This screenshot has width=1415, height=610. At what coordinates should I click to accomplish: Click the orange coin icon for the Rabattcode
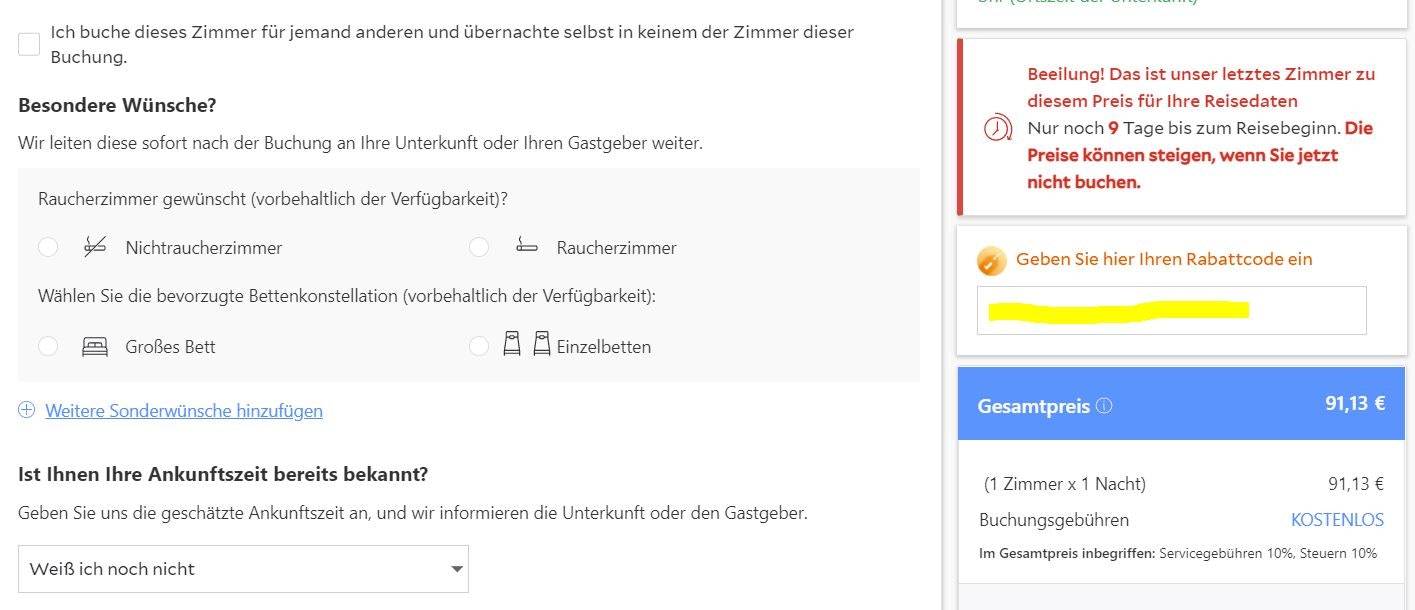click(x=989, y=259)
